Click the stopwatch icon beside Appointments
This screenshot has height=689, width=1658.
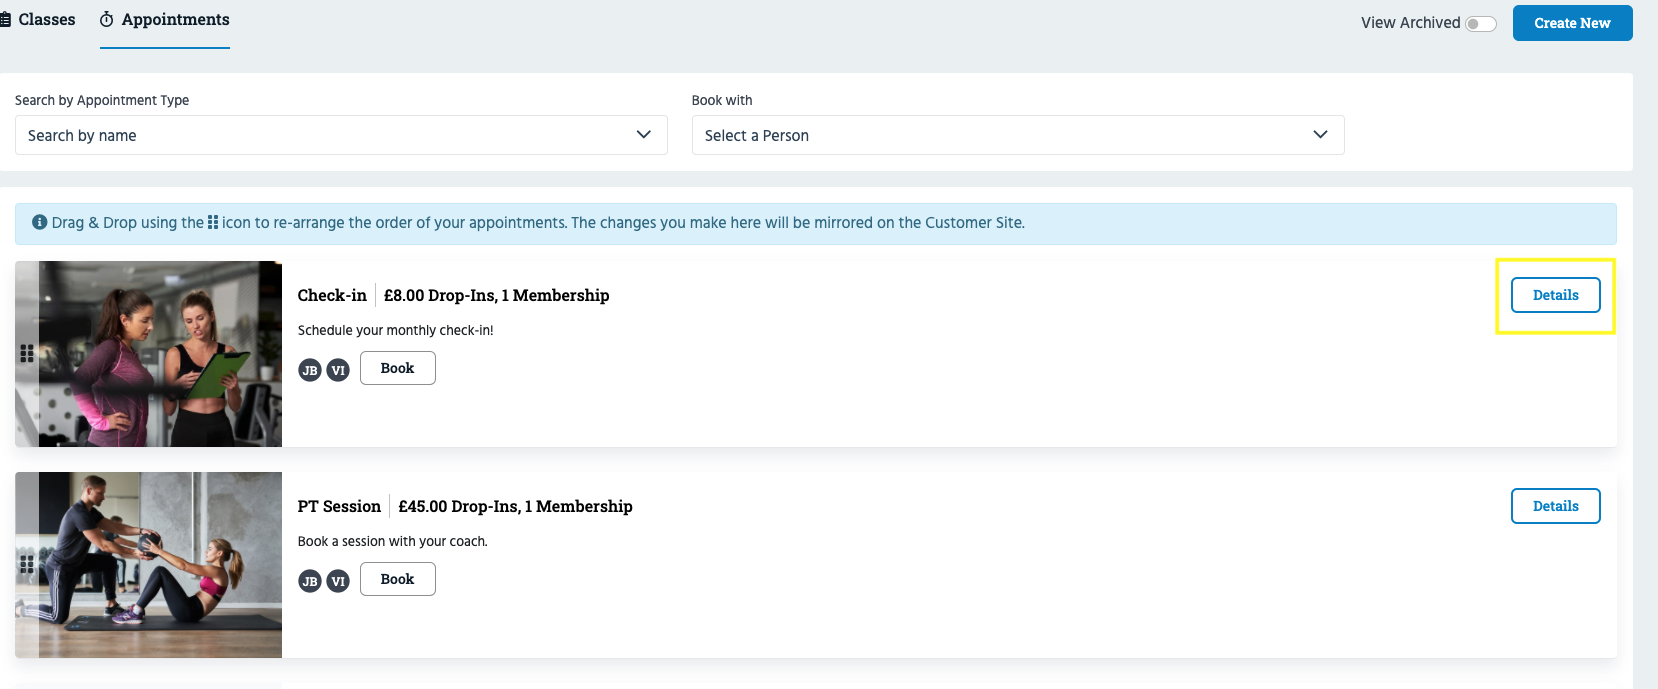click(x=106, y=20)
